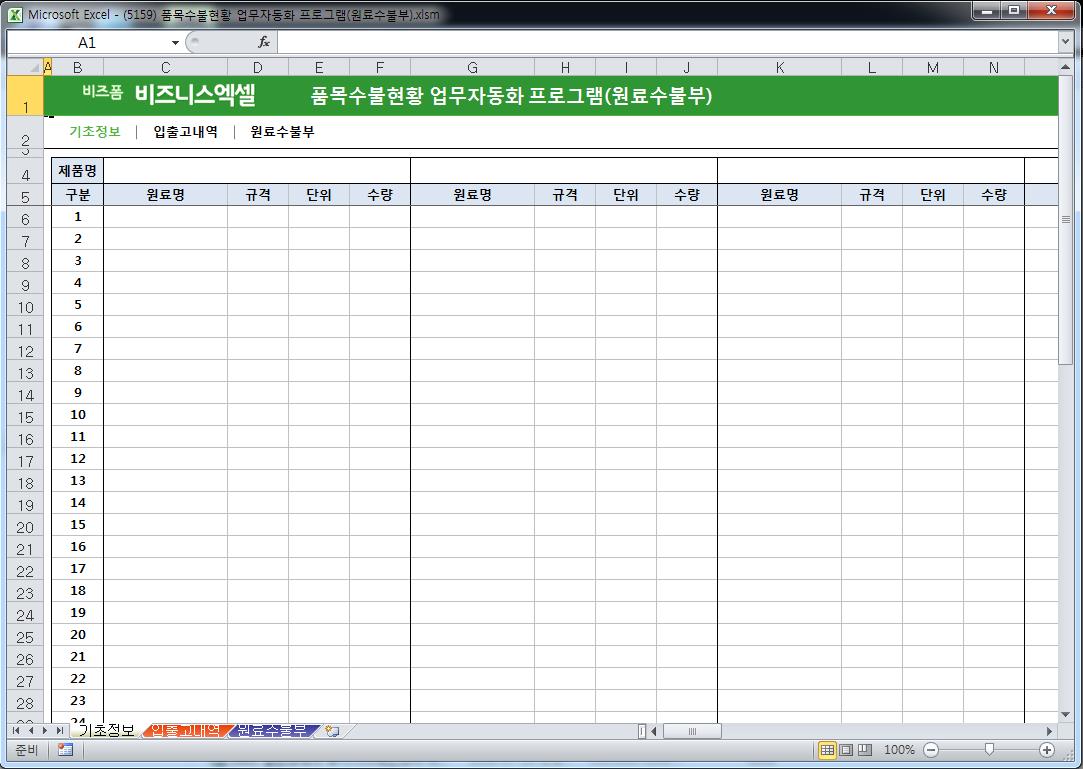Open the 원료수불부 sheet tab
This screenshot has width=1083, height=769.
pos(273,731)
